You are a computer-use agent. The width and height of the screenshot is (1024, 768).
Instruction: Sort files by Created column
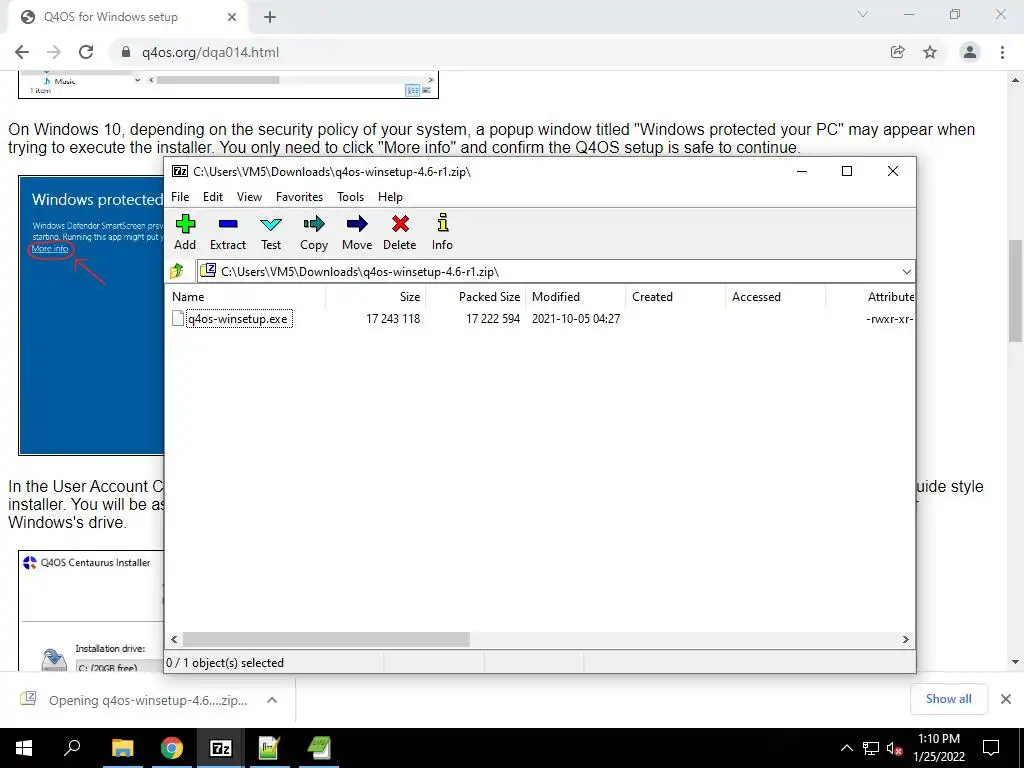click(676, 296)
